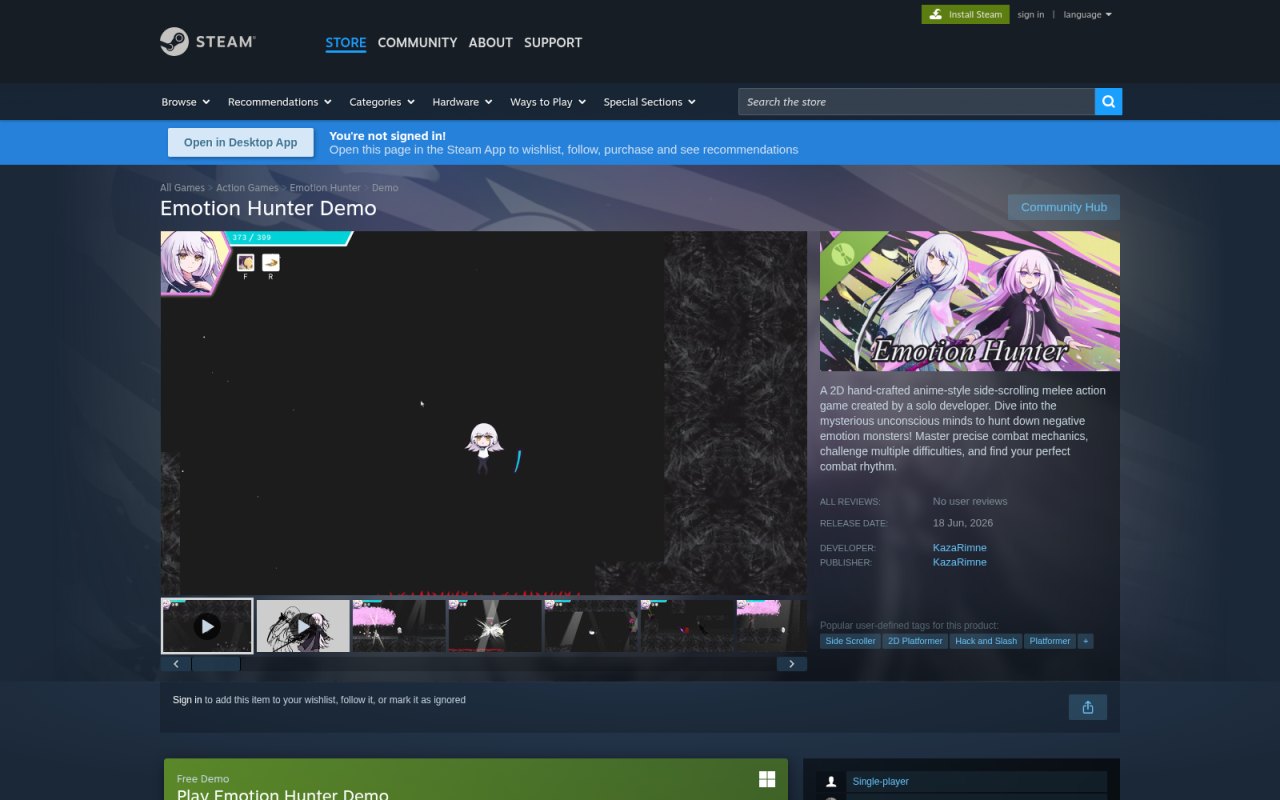Click the Windows platform icon

[x=767, y=779]
